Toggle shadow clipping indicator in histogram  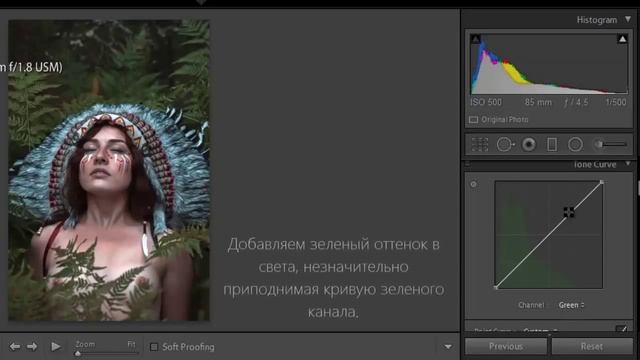(476, 39)
